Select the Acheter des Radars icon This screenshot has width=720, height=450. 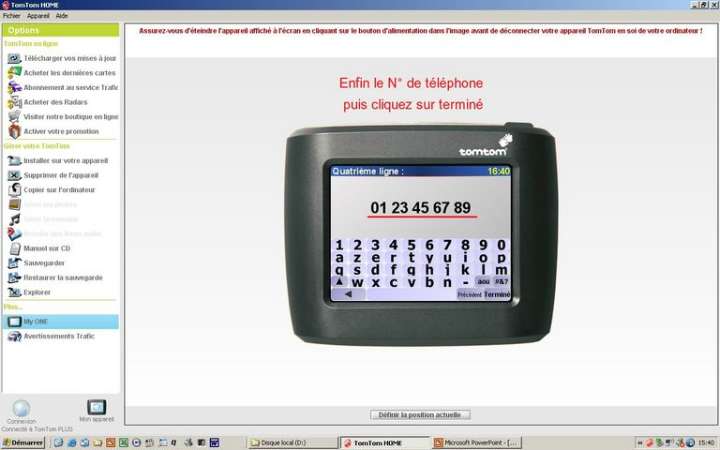[x=14, y=102]
